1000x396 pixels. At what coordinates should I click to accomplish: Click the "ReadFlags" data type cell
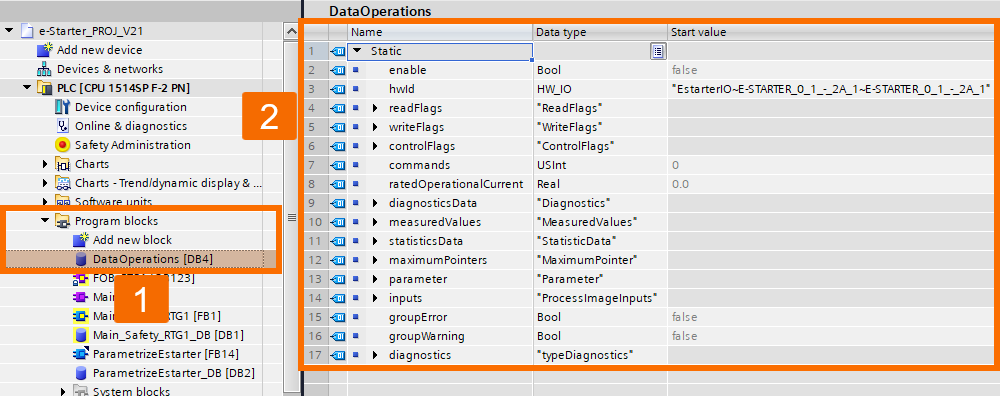(600, 108)
